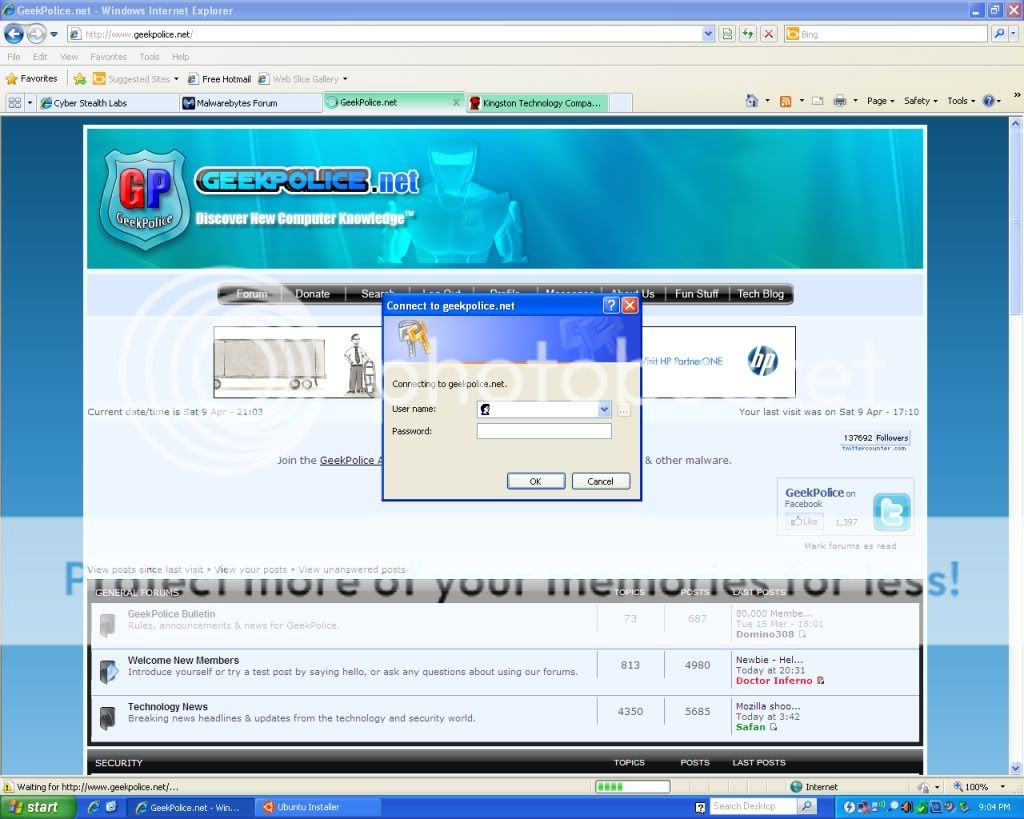Click the Password input field
The width and height of the screenshot is (1024, 819).
coord(544,431)
